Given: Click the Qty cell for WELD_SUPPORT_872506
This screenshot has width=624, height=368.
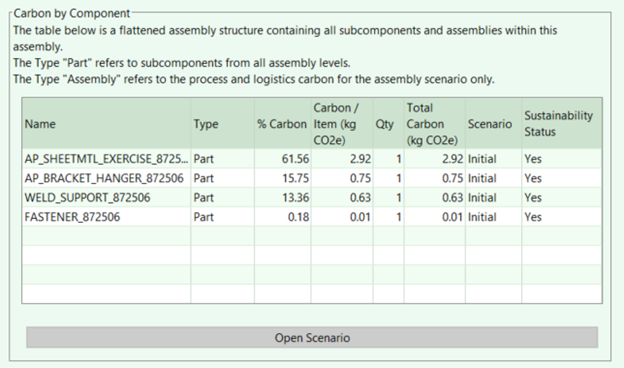Looking at the screenshot, I should [x=388, y=197].
